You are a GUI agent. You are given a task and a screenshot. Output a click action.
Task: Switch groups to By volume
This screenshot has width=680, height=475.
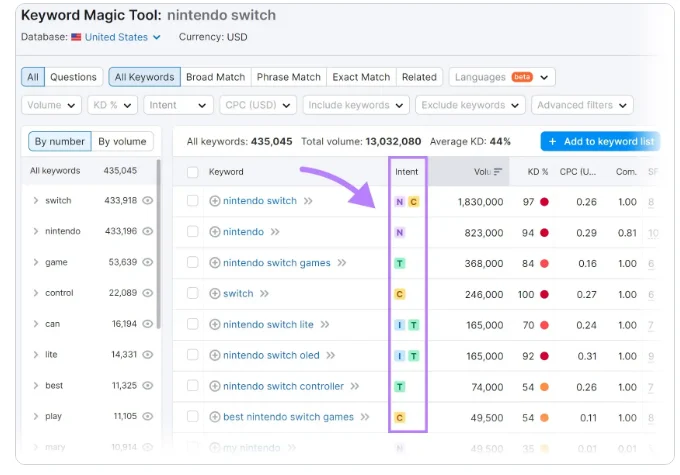tap(122, 141)
